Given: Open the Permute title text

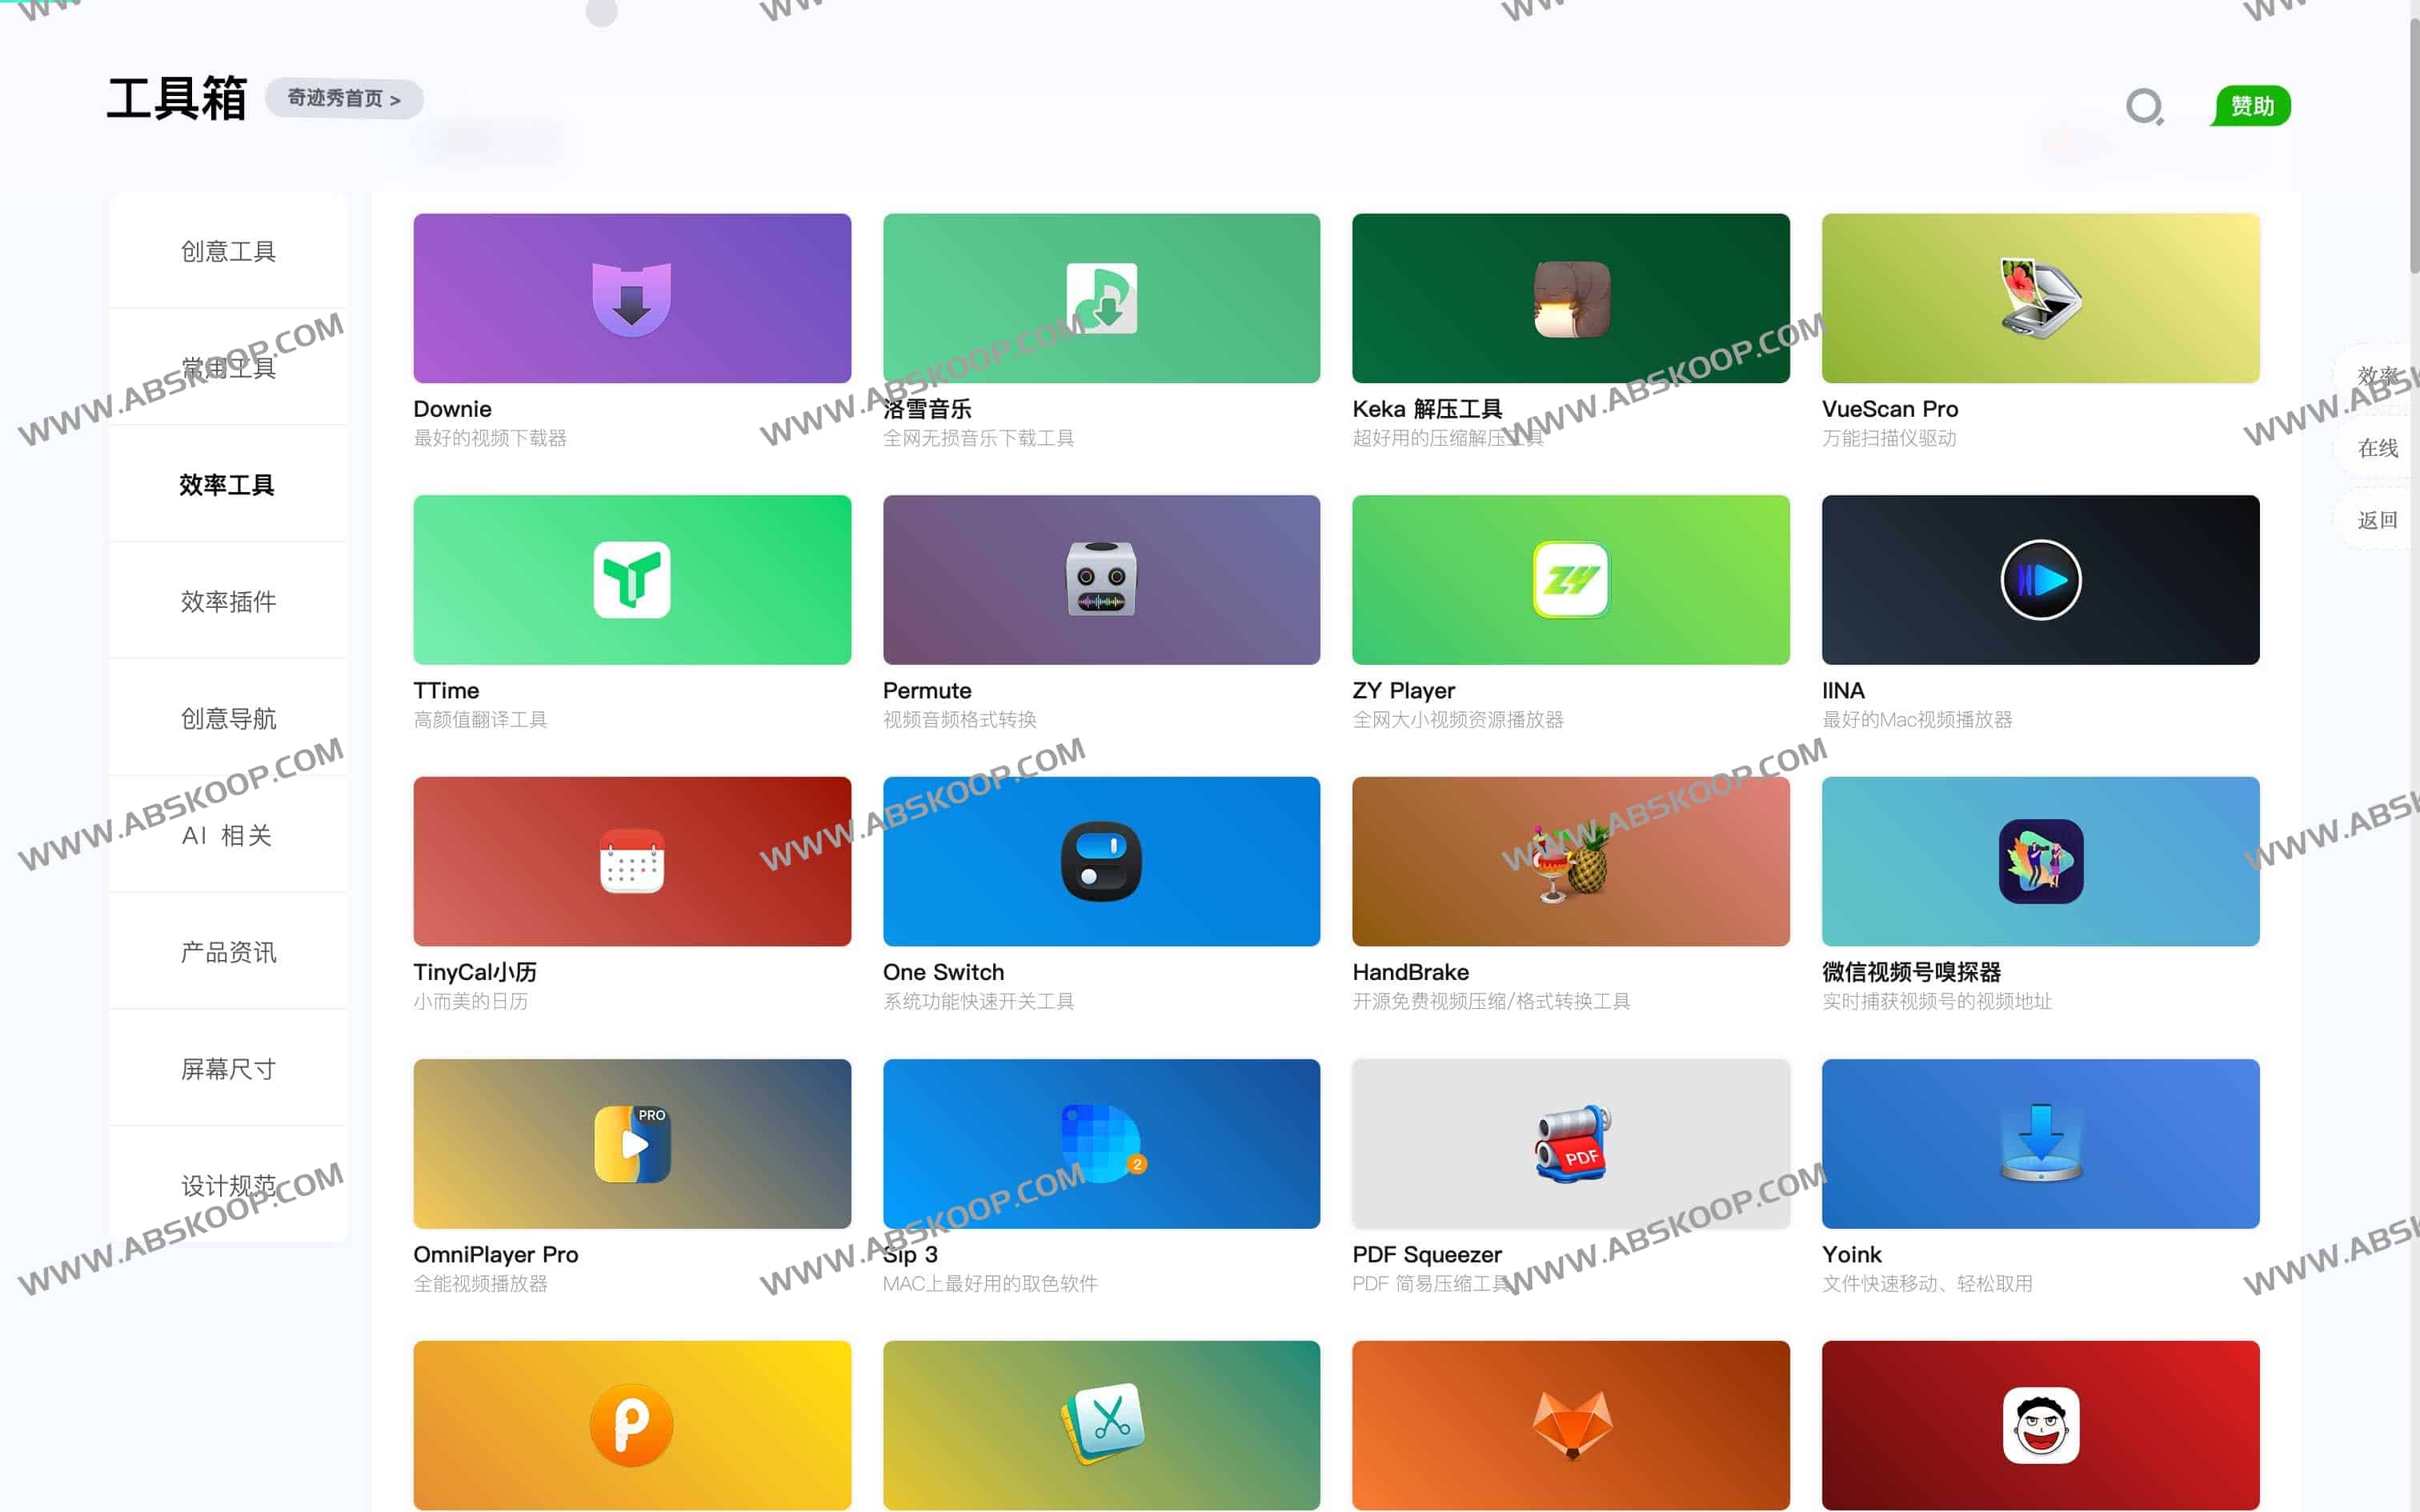Looking at the screenshot, I should click(x=927, y=691).
